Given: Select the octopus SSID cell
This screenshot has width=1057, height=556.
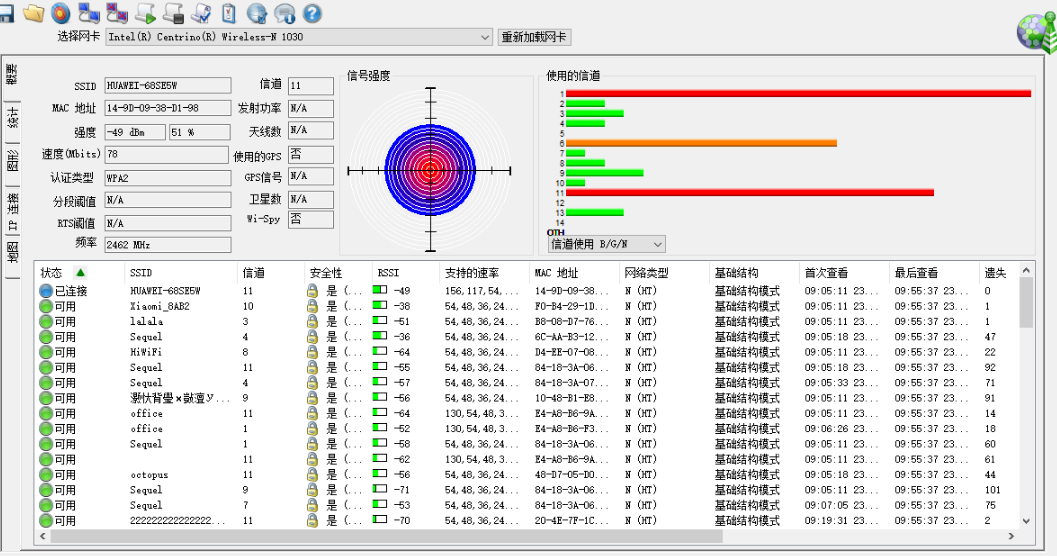Looking at the screenshot, I should (149, 475).
